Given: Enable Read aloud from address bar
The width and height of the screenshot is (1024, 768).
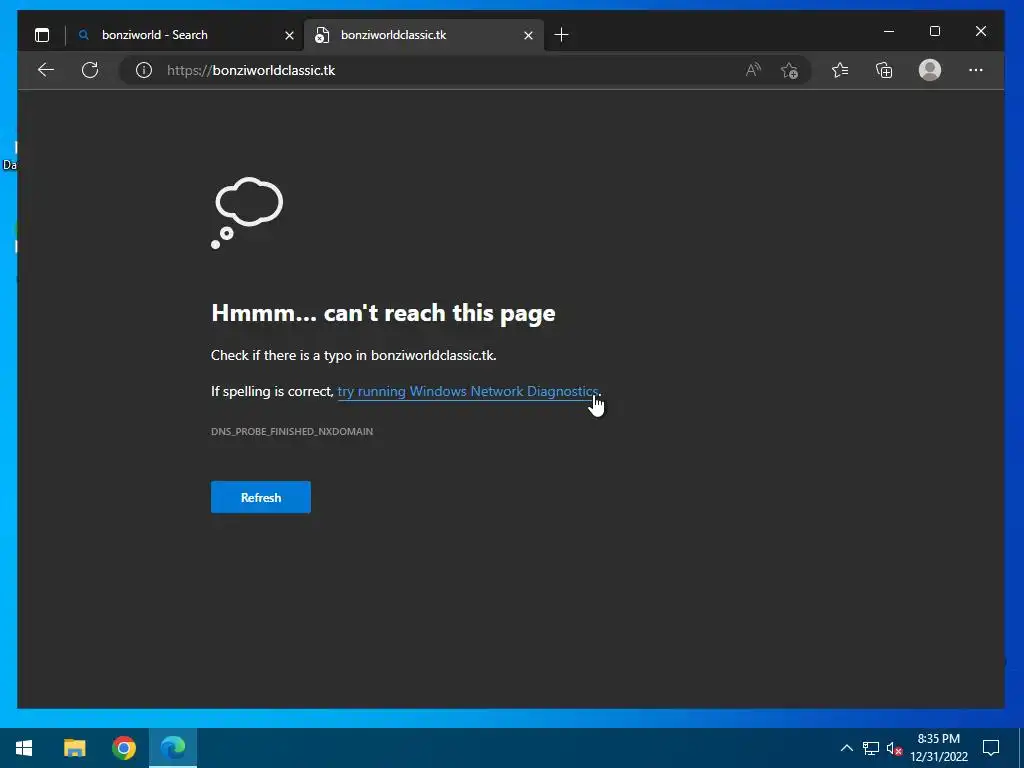Looking at the screenshot, I should pyautogui.click(x=753, y=70).
